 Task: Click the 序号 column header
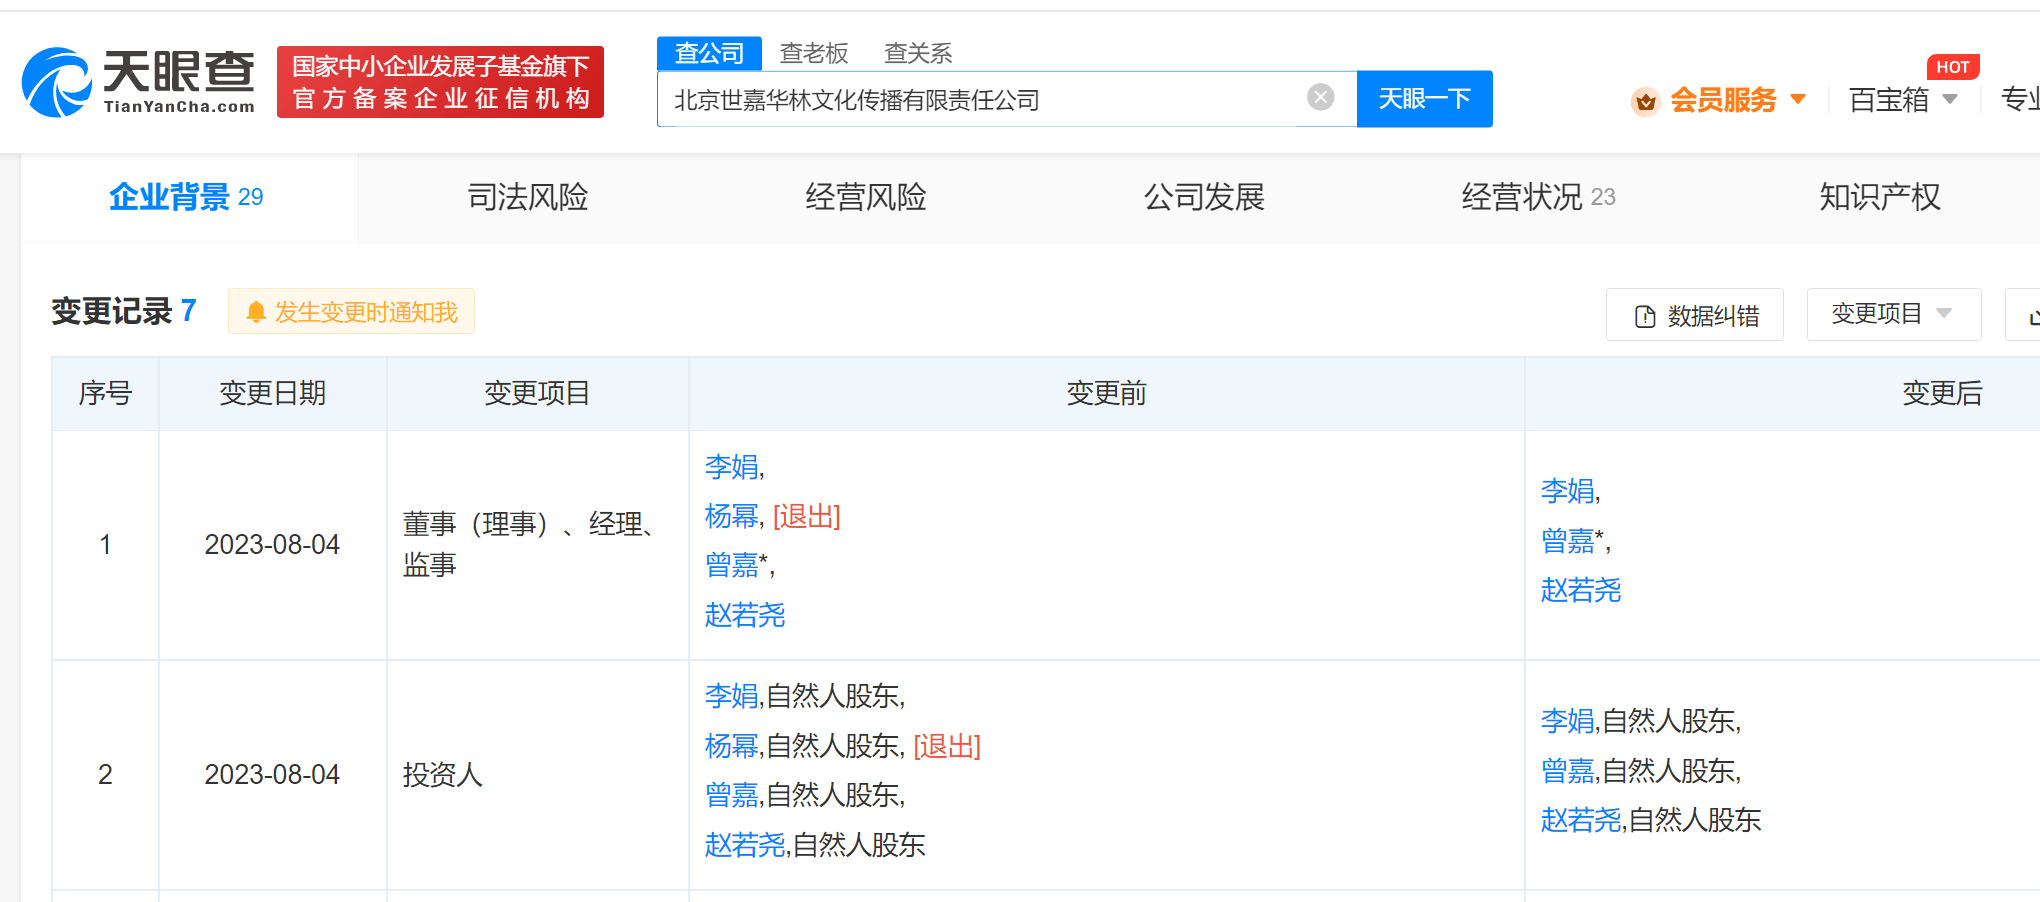pyautogui.click(x=105, y=393)
